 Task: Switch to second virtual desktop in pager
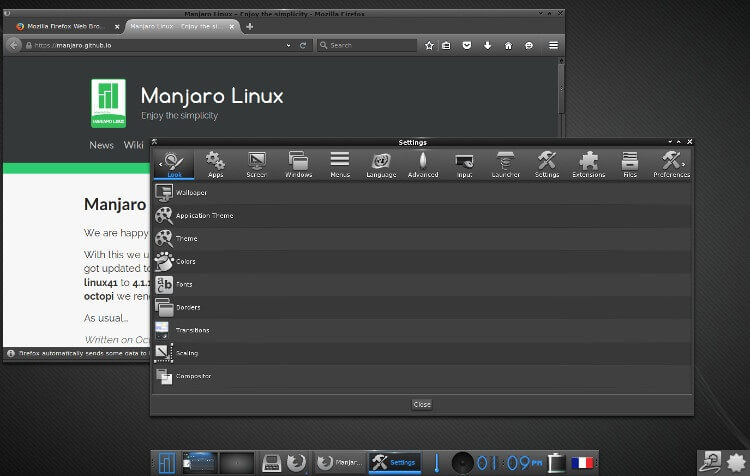(237, 463)
